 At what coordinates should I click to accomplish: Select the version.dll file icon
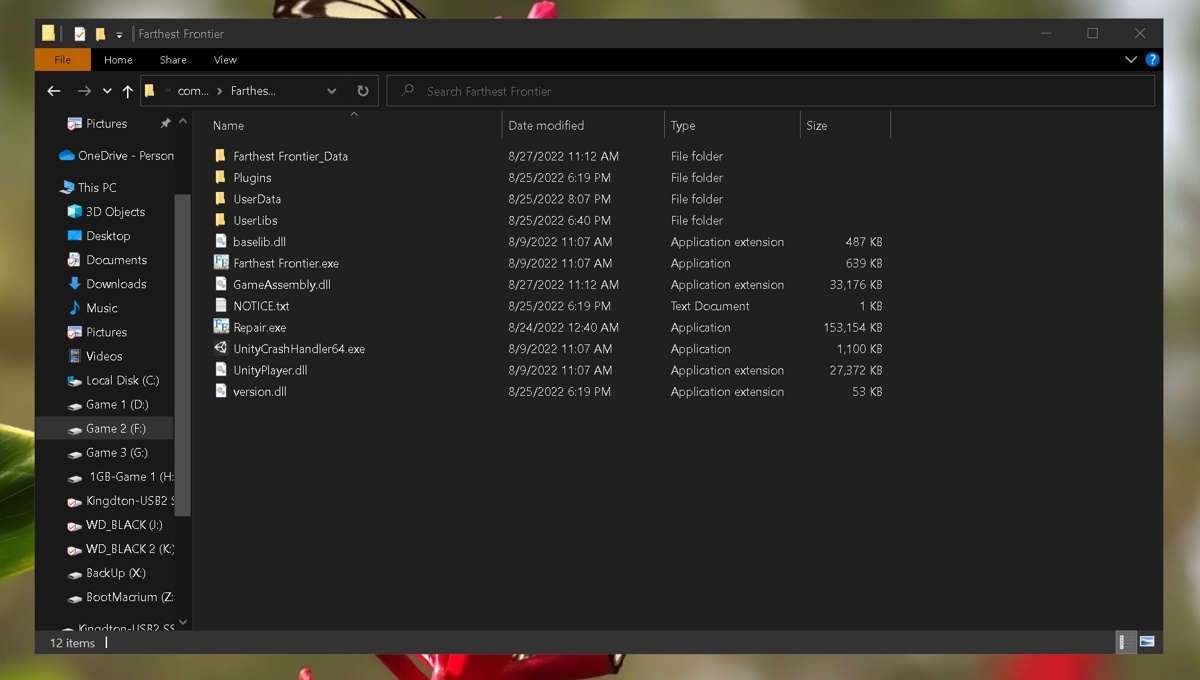(x=221, y=391)
